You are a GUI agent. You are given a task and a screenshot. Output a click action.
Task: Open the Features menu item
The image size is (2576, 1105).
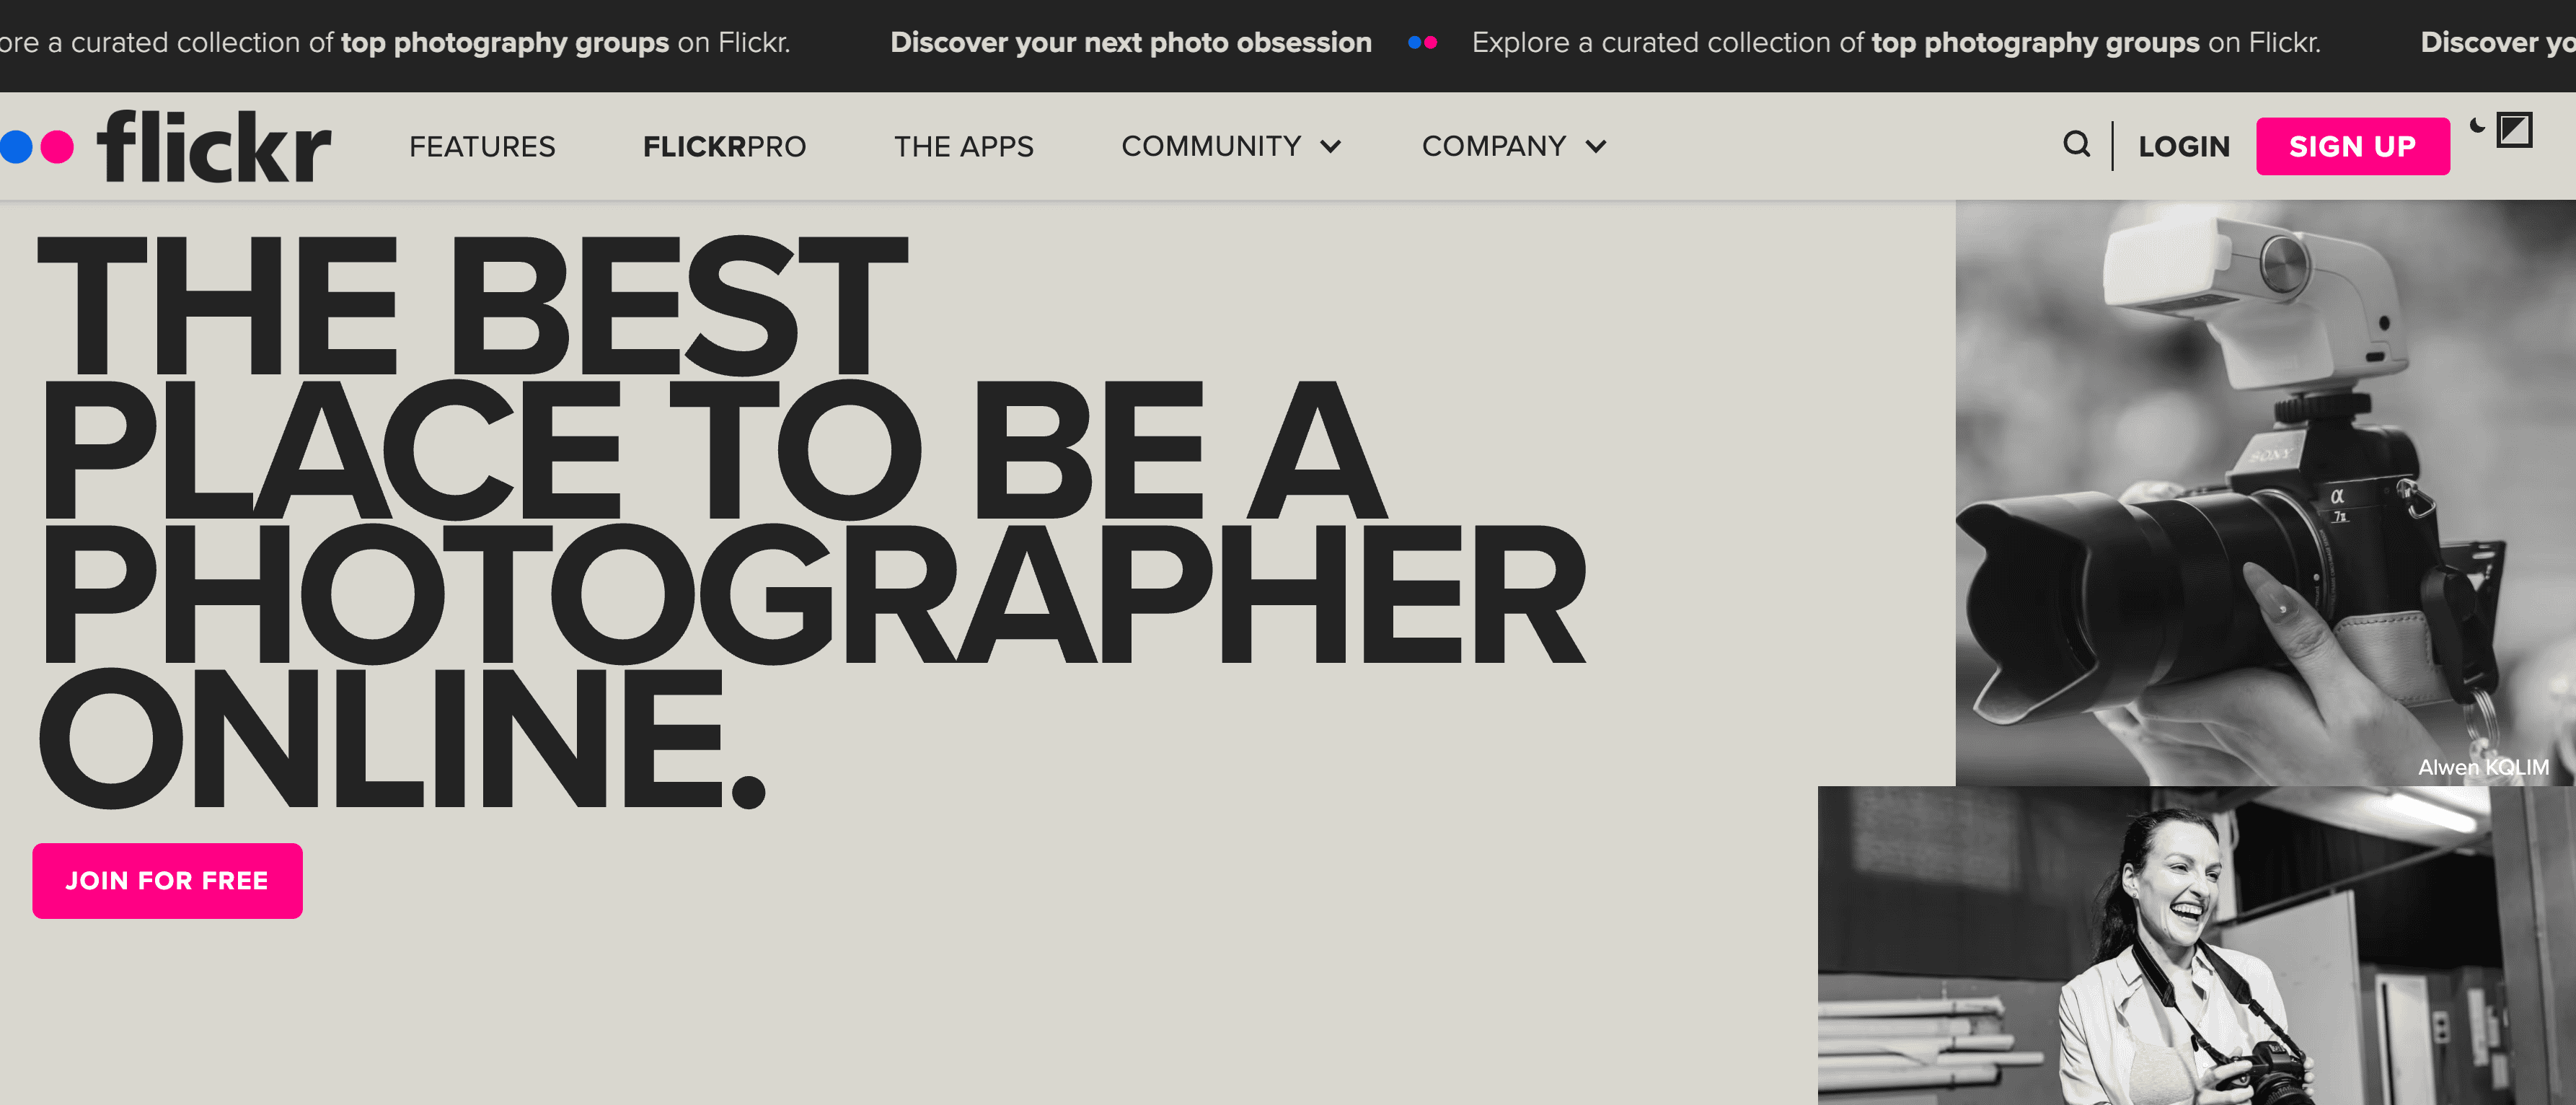482,147
